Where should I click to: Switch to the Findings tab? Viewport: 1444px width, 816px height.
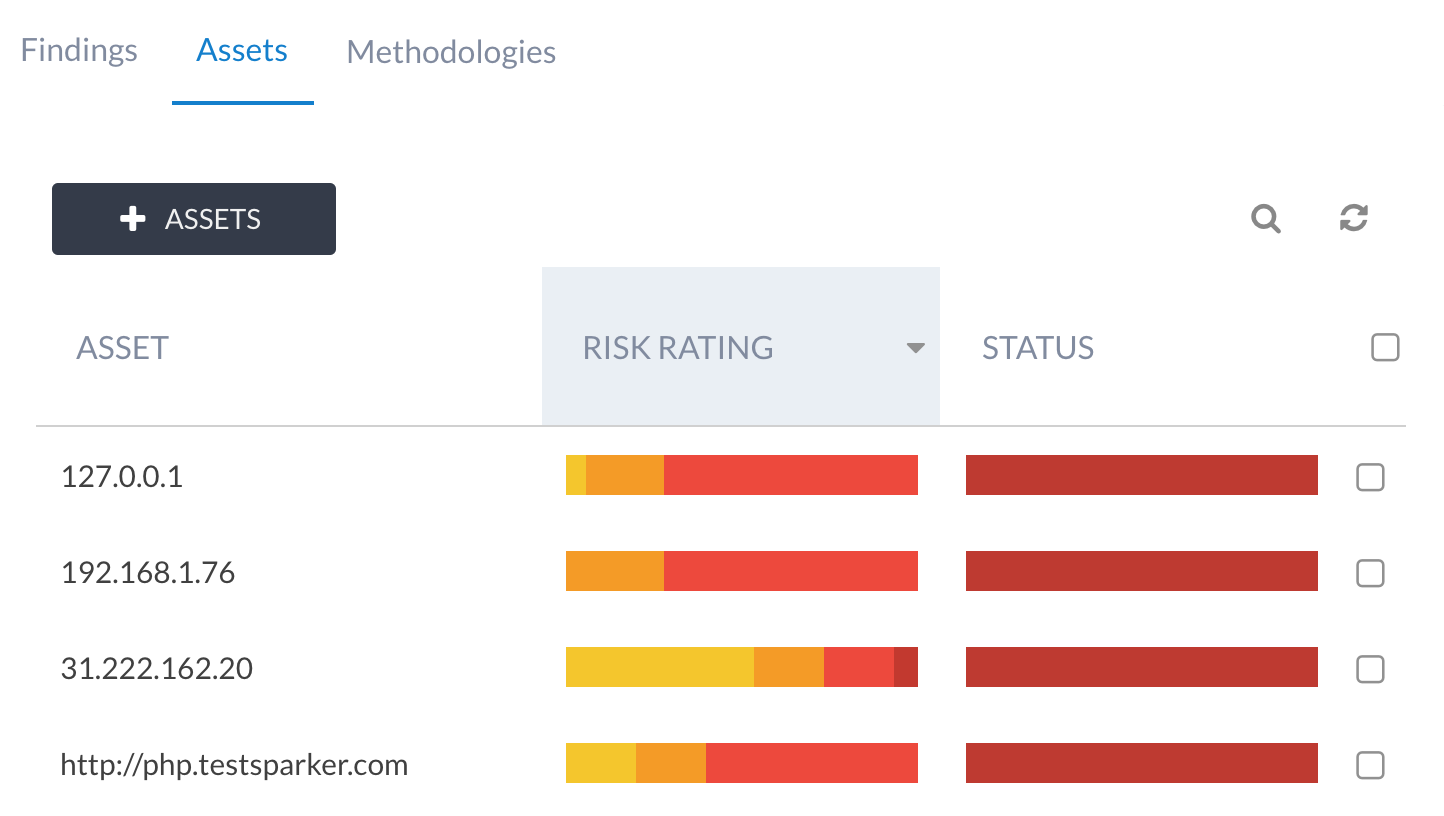click(x=79, y=51)
